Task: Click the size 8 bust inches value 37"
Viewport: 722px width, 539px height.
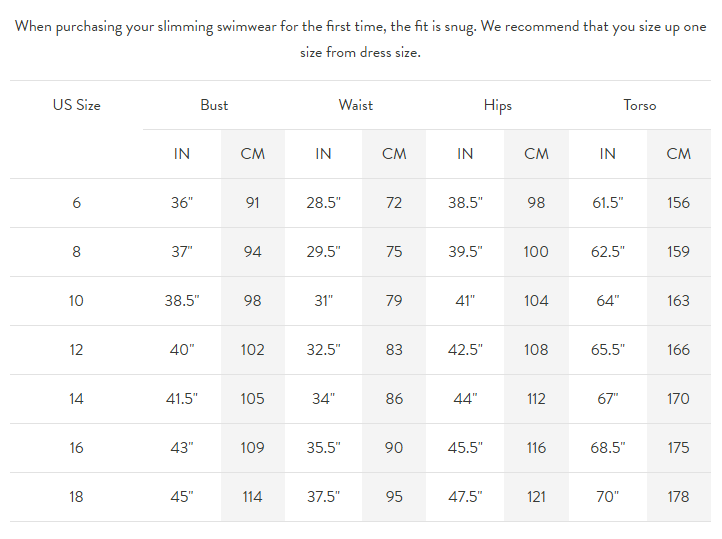Action: pyautogui.click(x=182, y=252)
